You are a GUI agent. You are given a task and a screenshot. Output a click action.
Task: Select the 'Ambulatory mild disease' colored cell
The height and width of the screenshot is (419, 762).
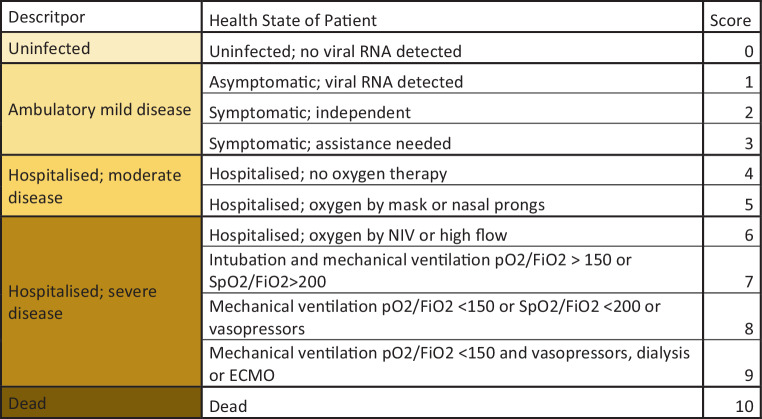pyautogui.click(x=100, y=110)
